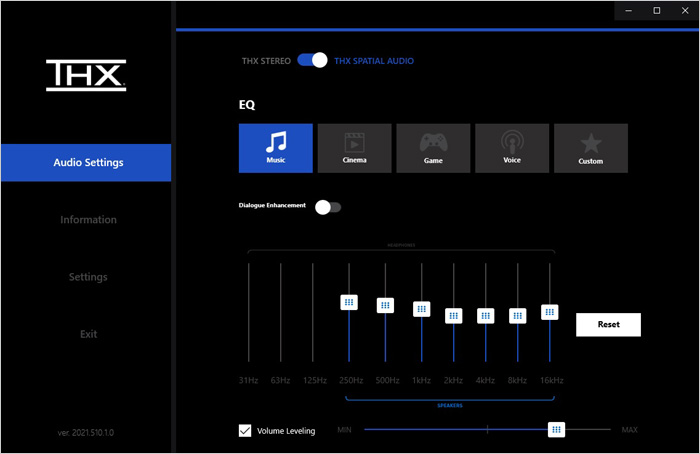The width and height of the screenshot is (700, 454).
Task: Click the Volume Leveling slider handle
Action: click(556, 429)
